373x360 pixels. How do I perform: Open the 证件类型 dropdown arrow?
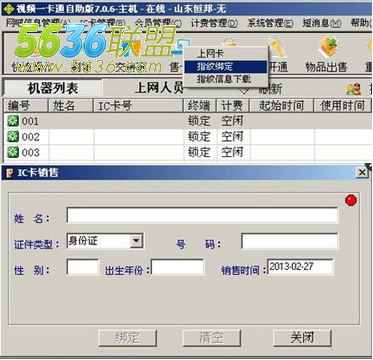coord(137,241)
